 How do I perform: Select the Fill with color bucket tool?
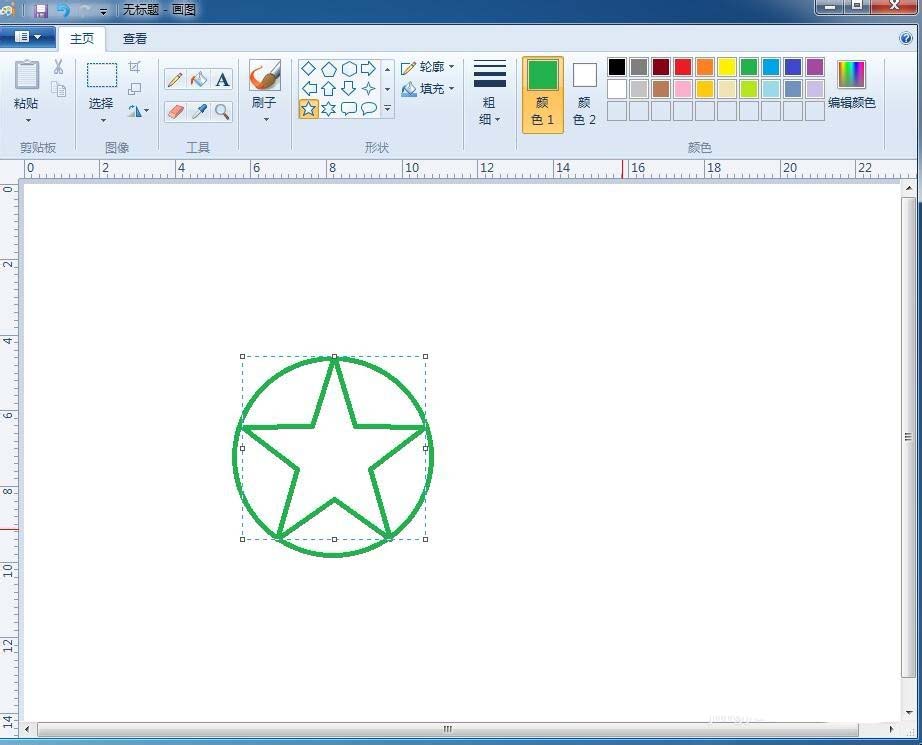point(199,79)
